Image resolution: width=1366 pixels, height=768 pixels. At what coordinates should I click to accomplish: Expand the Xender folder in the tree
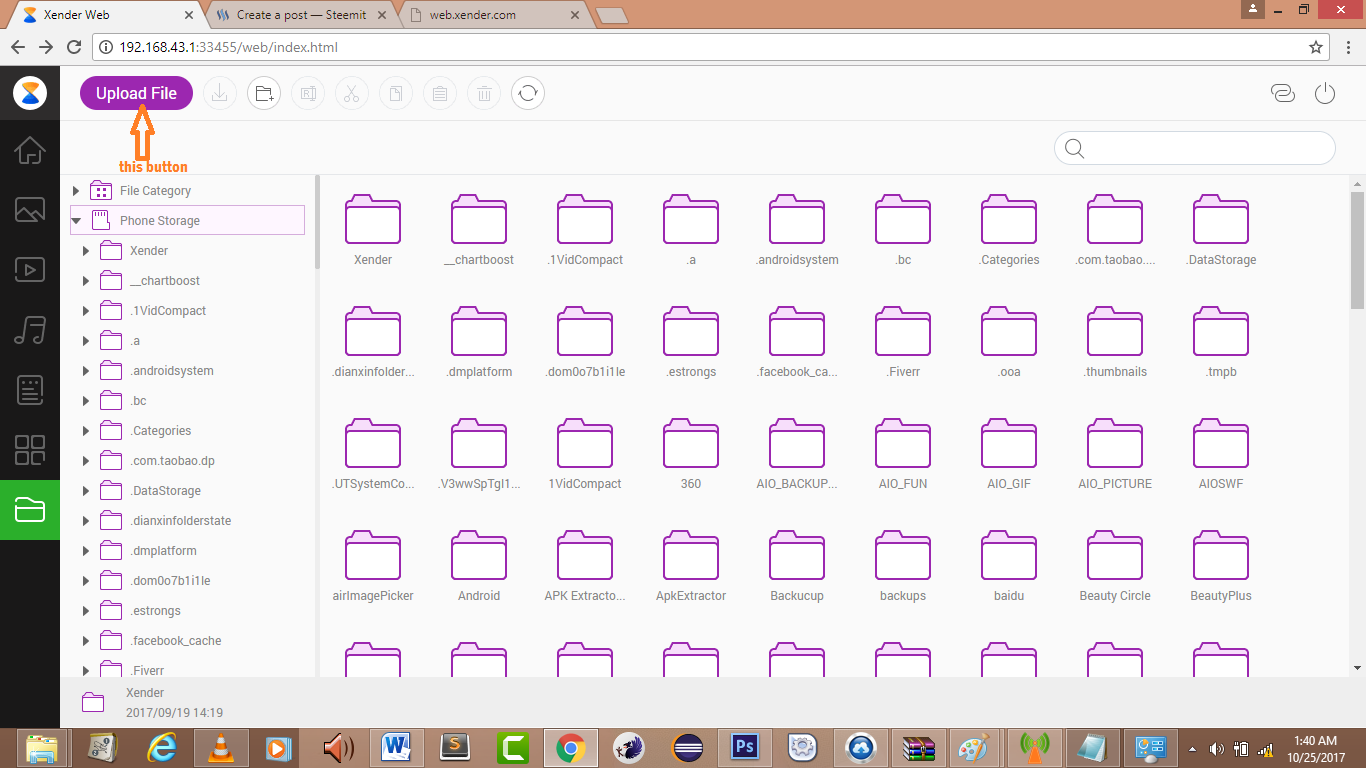87,251
